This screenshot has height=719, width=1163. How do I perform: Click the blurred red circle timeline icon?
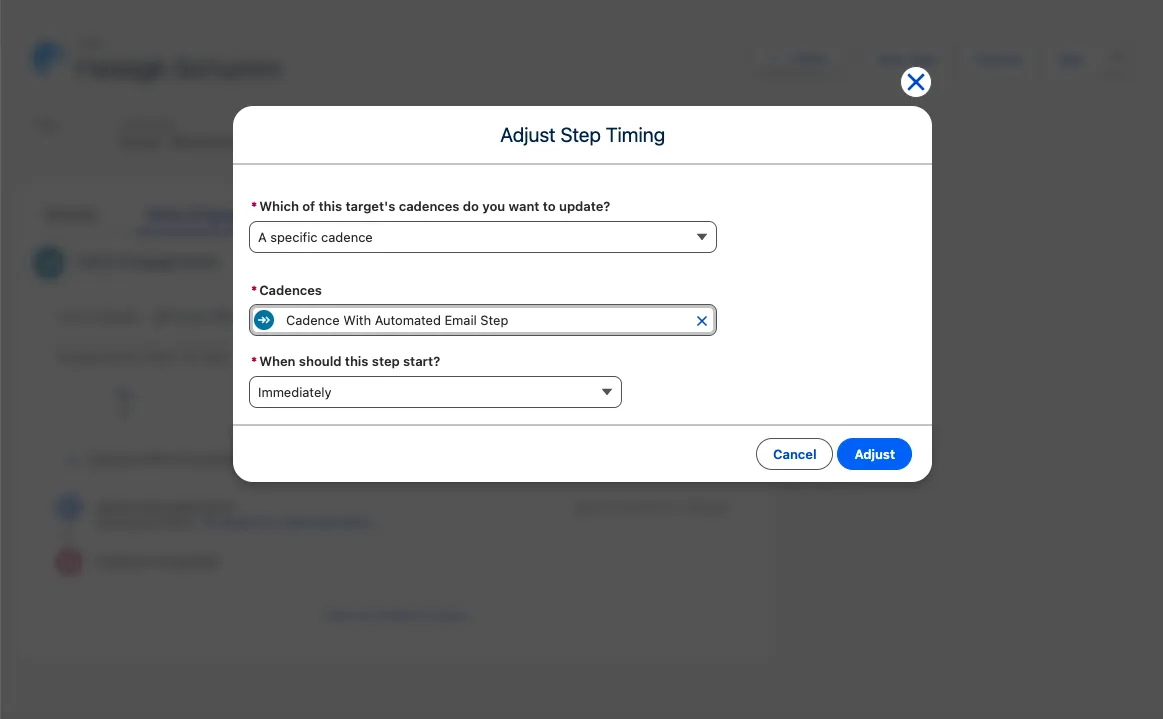(69, 562)
